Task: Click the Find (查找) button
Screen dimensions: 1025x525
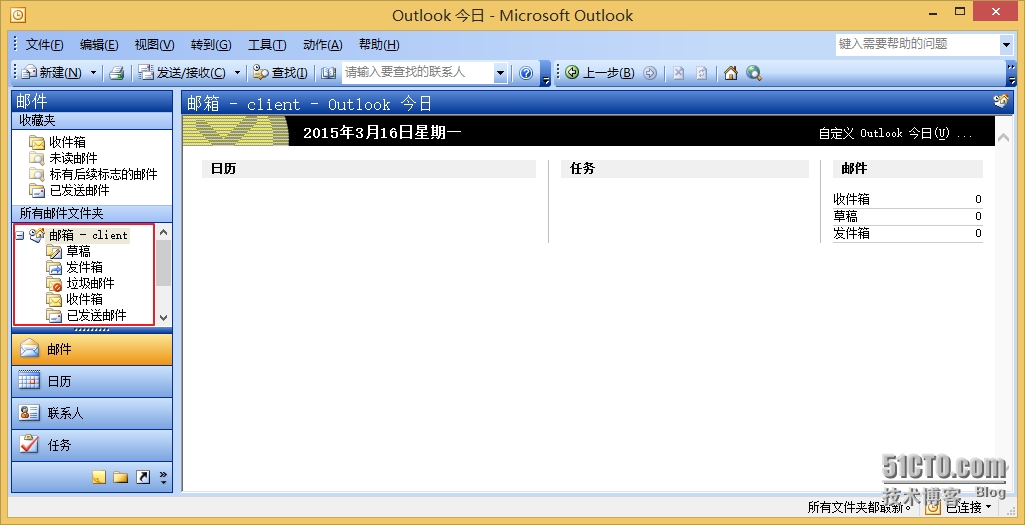Action: pos(280,73)
